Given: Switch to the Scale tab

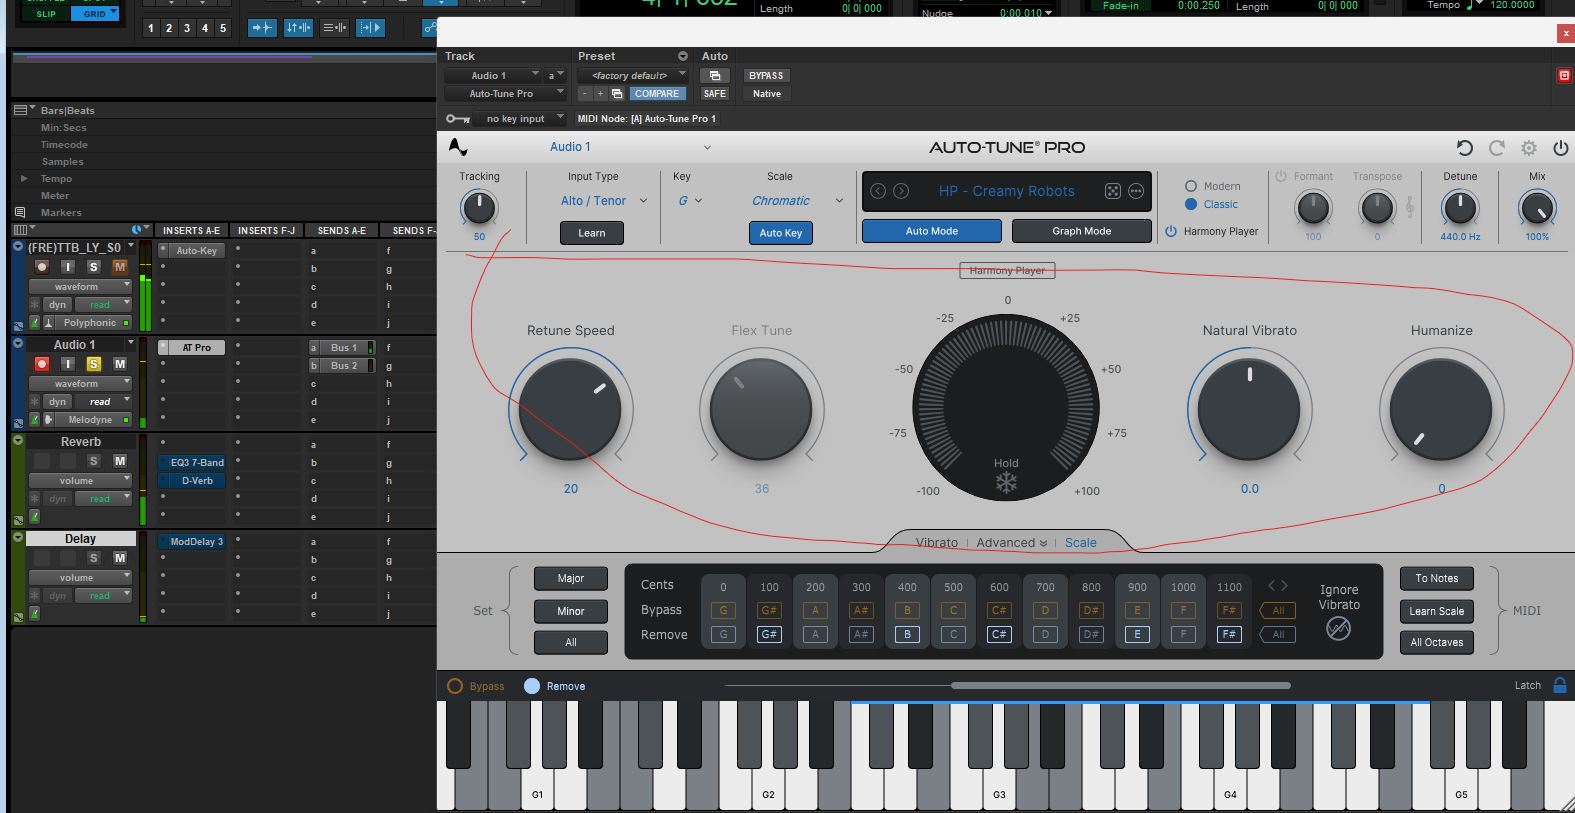Looking at the screenshot, I should [x=1081, y=543].
